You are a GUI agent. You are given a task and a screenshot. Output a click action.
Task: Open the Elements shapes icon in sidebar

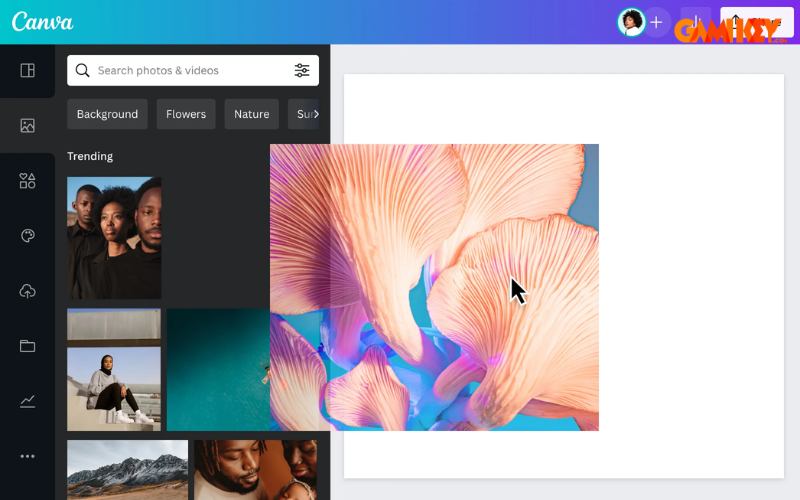[x=28, y=181]
